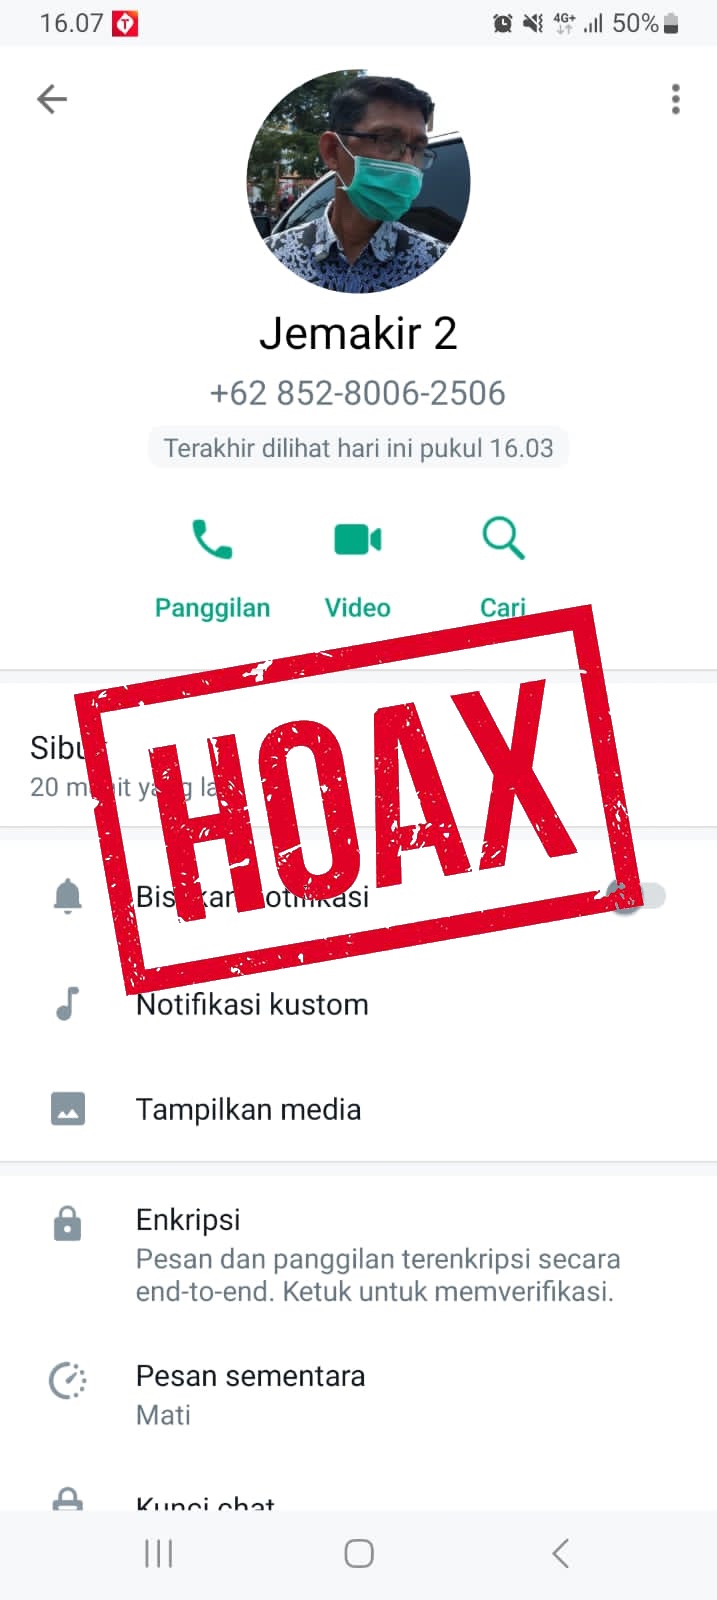Image resolution: width=717 pixels, height=1600 pixels.
Task: Tap the disappearing messages timer icon
Action: (x=68, y=1381)
